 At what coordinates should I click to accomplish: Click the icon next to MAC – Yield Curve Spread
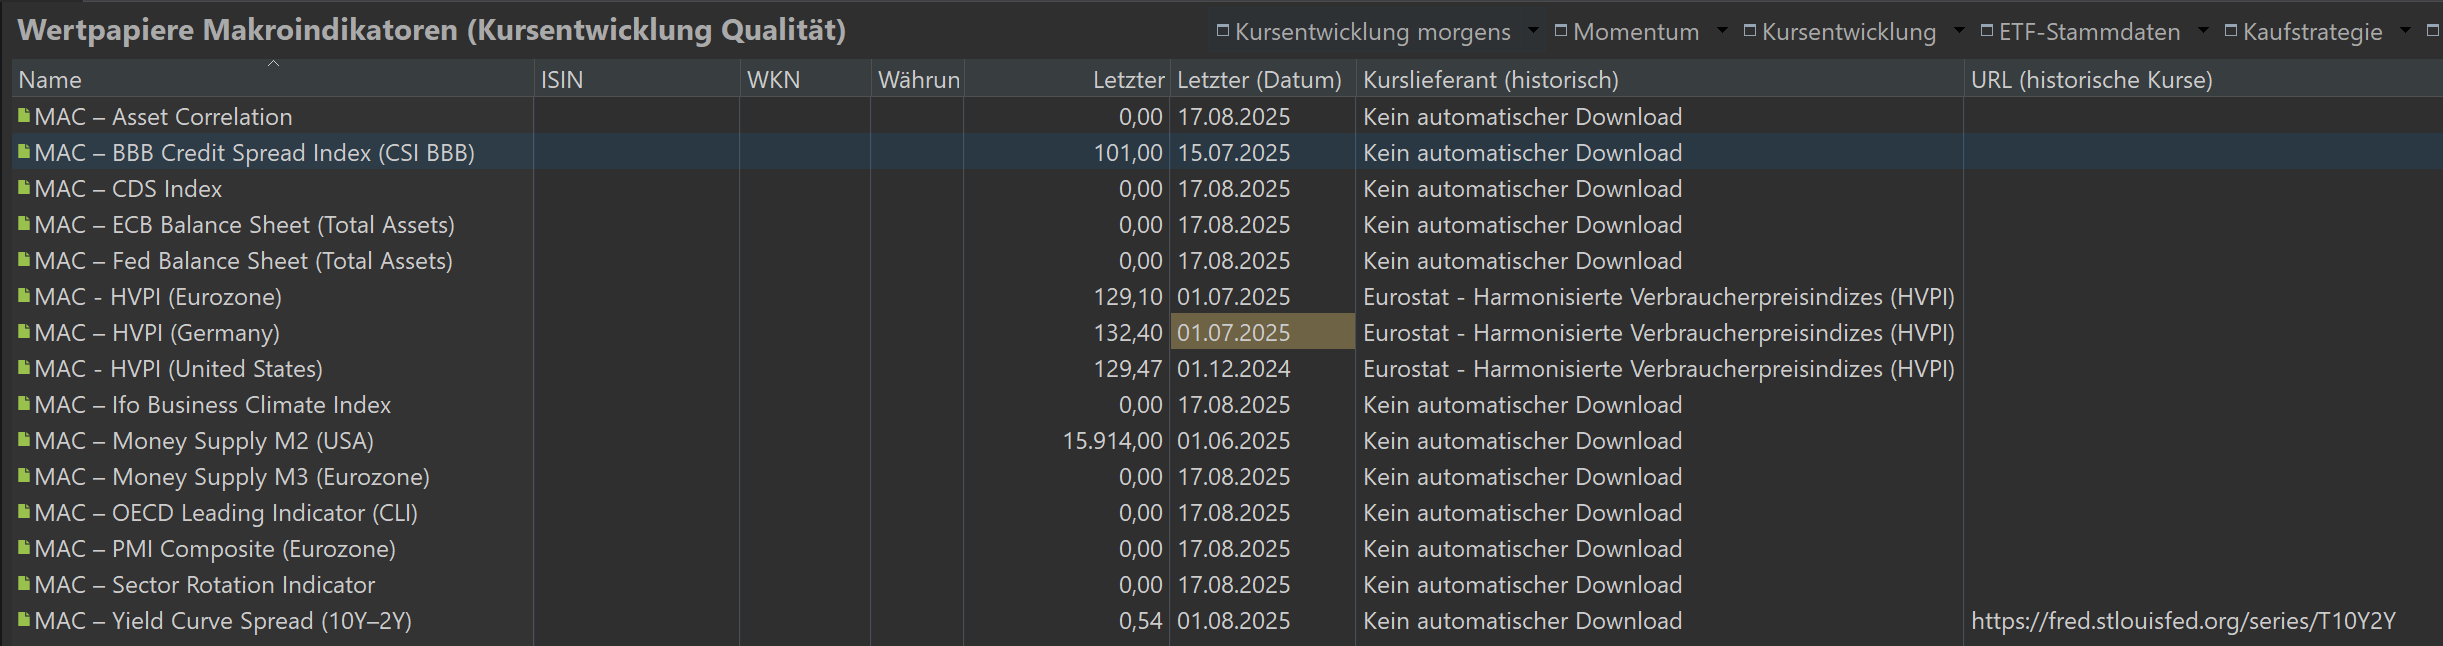pos(24,620)
